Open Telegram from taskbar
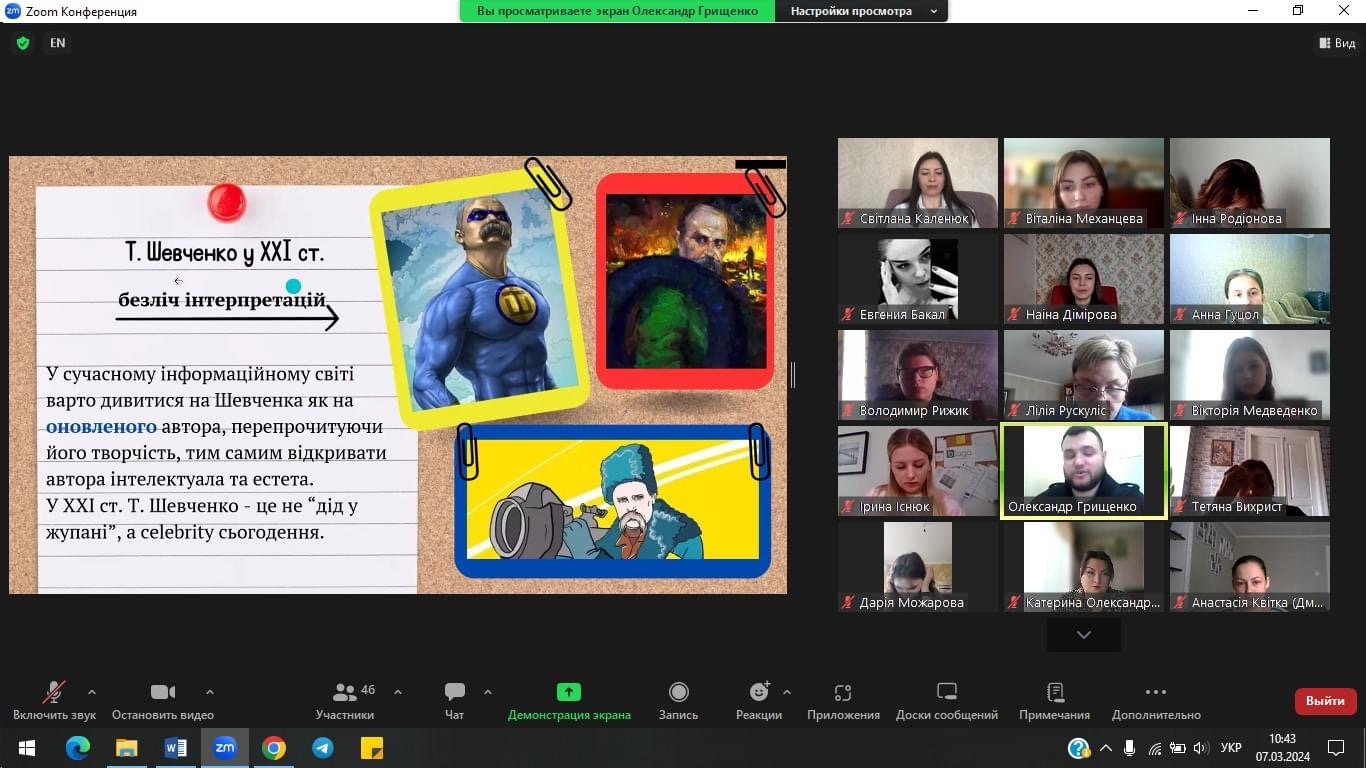This screenshot has width=1366, height=768. click(323, 748)
